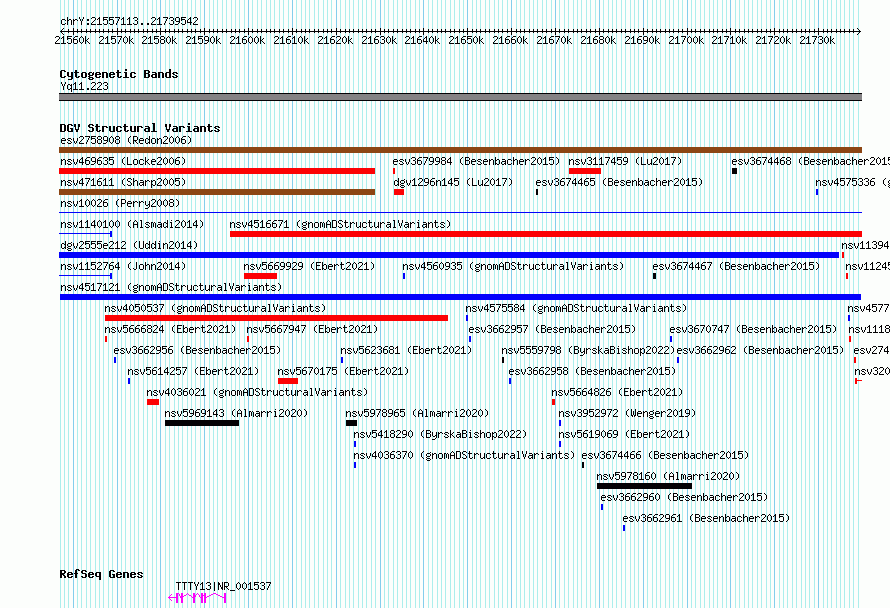Click the 21700k ruler tick label
890x608 pixels.
click(686, 40)
